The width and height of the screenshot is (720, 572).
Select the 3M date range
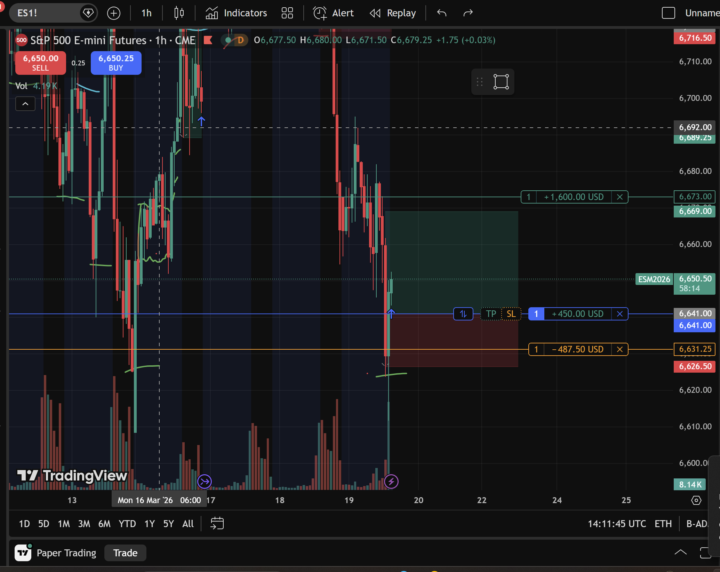pos(84,524)
